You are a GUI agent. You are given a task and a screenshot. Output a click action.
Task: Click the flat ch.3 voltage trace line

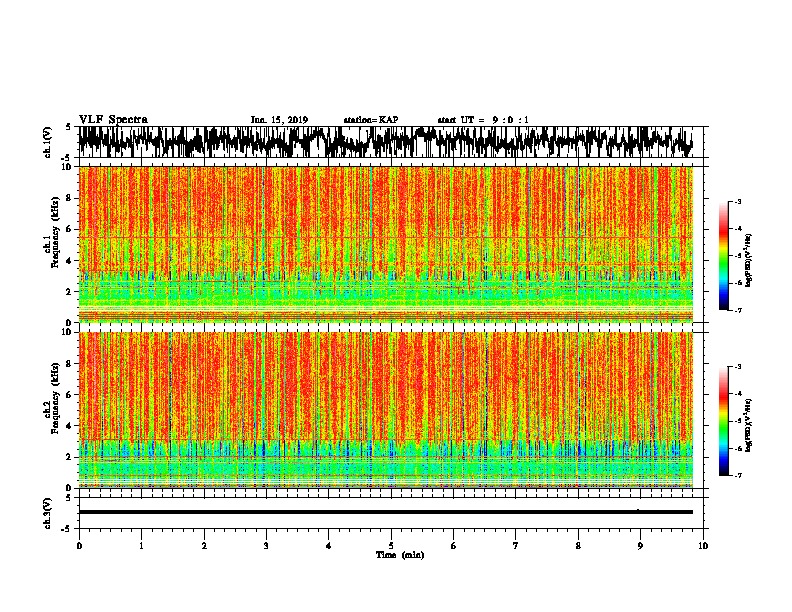(x=386, y=512)
